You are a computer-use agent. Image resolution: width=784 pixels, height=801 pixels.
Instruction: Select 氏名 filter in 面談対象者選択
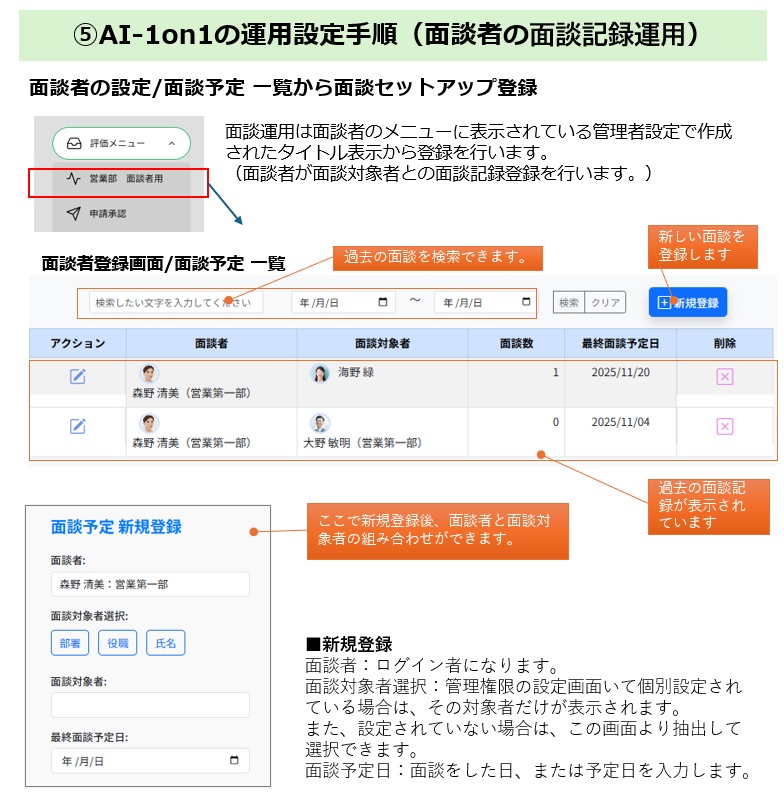click(x=166, y=643)
